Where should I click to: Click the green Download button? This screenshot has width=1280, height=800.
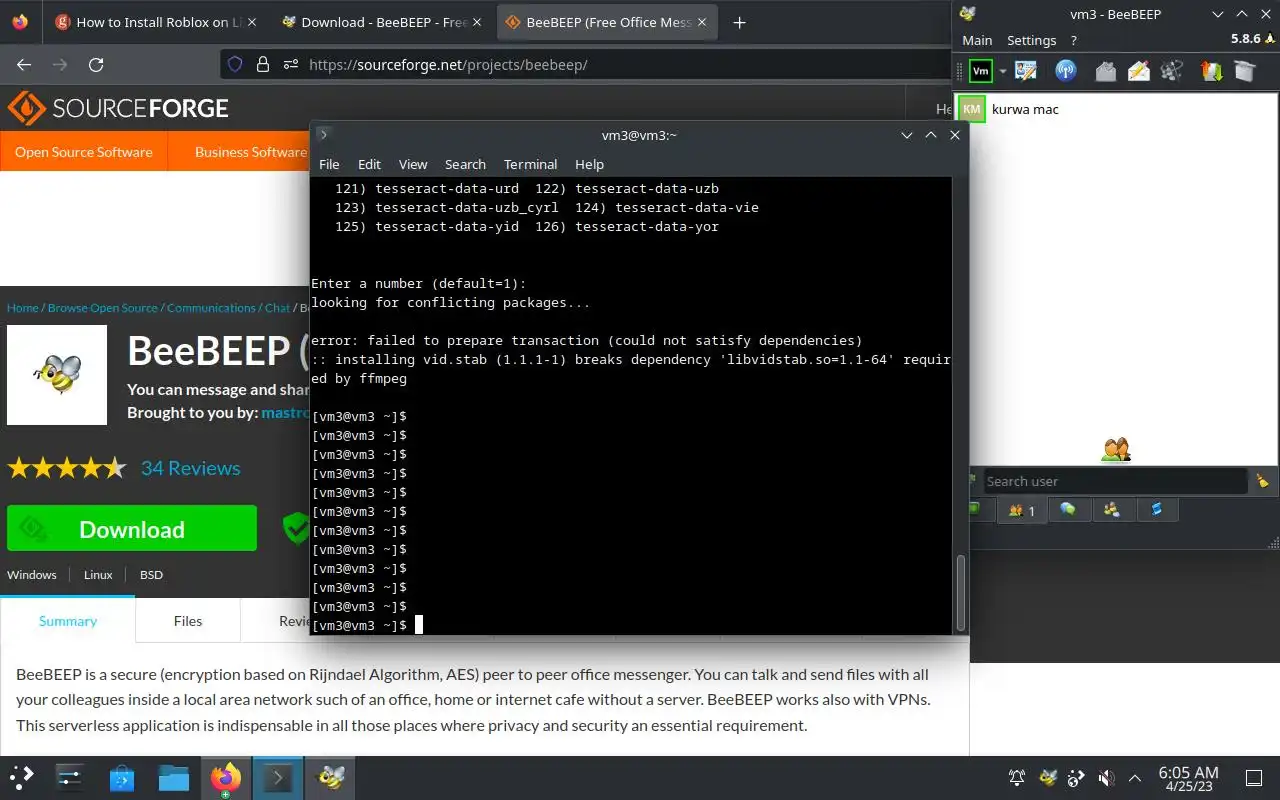click(x=132, y=529)
